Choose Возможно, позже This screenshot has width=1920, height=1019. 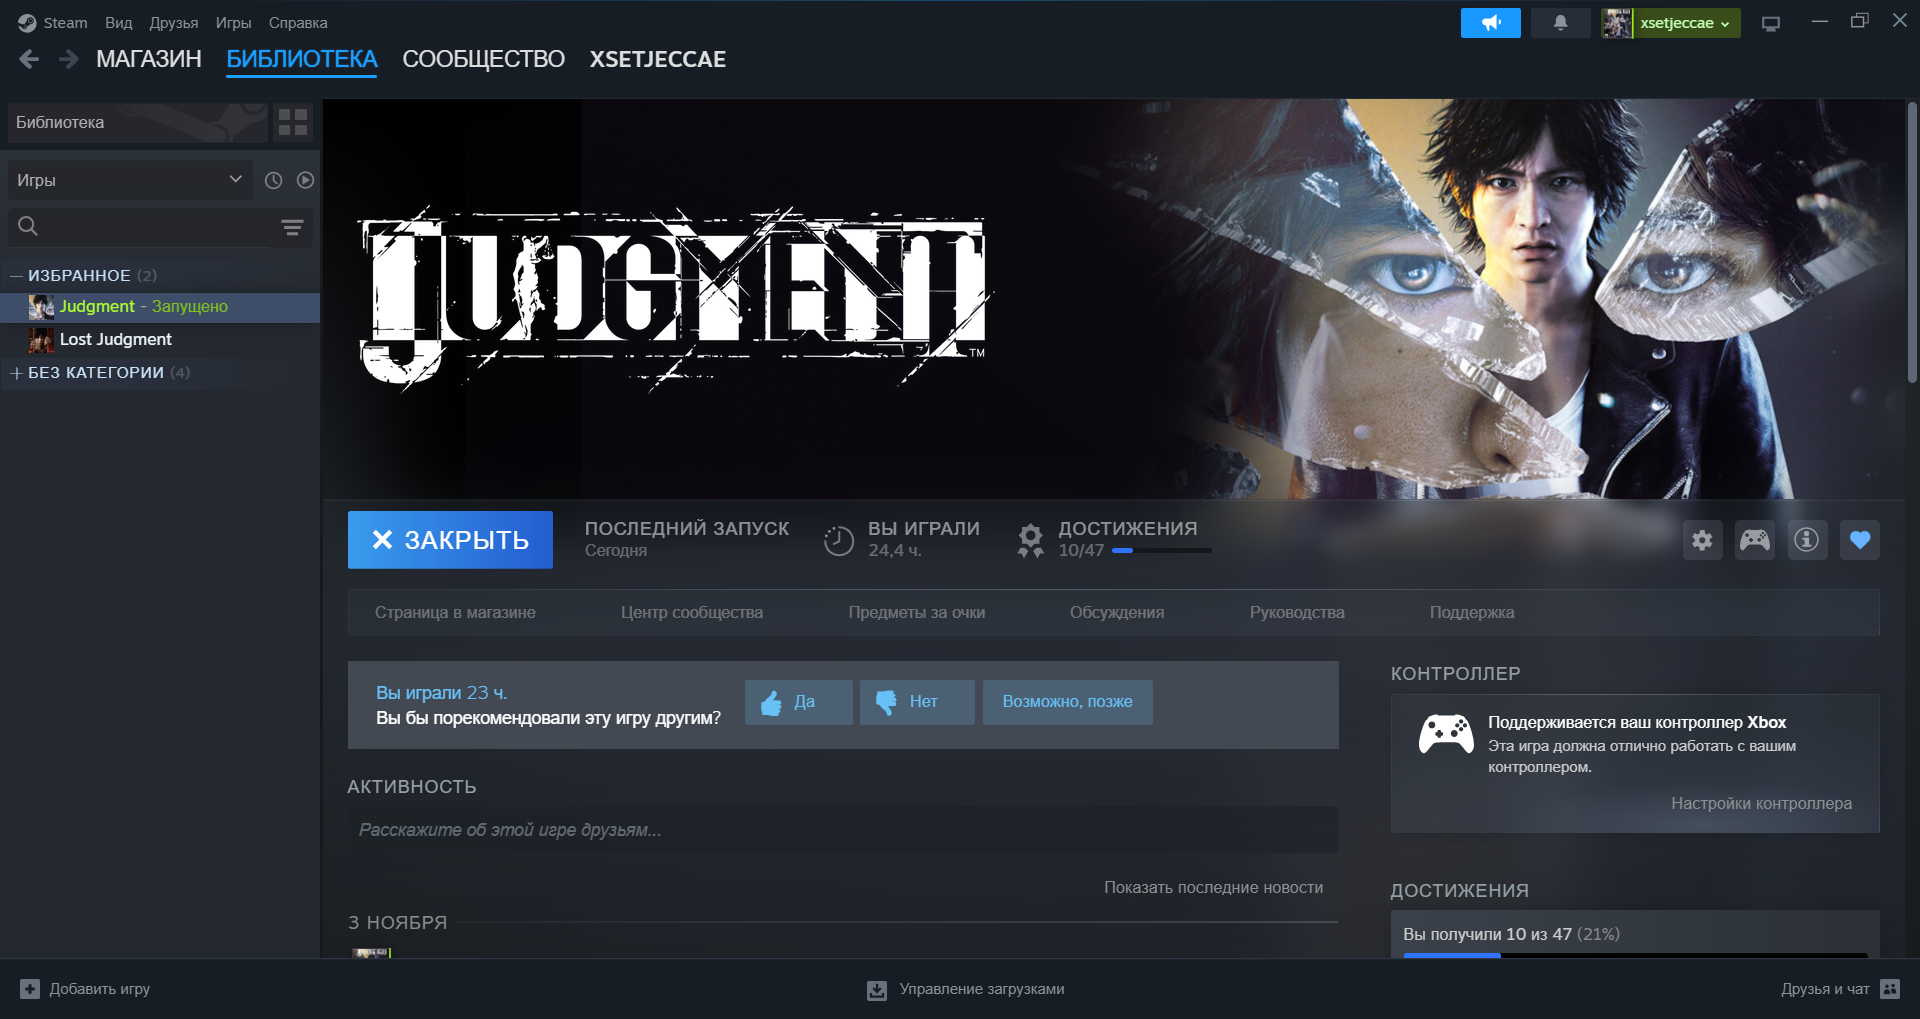click(x=1067, y=703)
